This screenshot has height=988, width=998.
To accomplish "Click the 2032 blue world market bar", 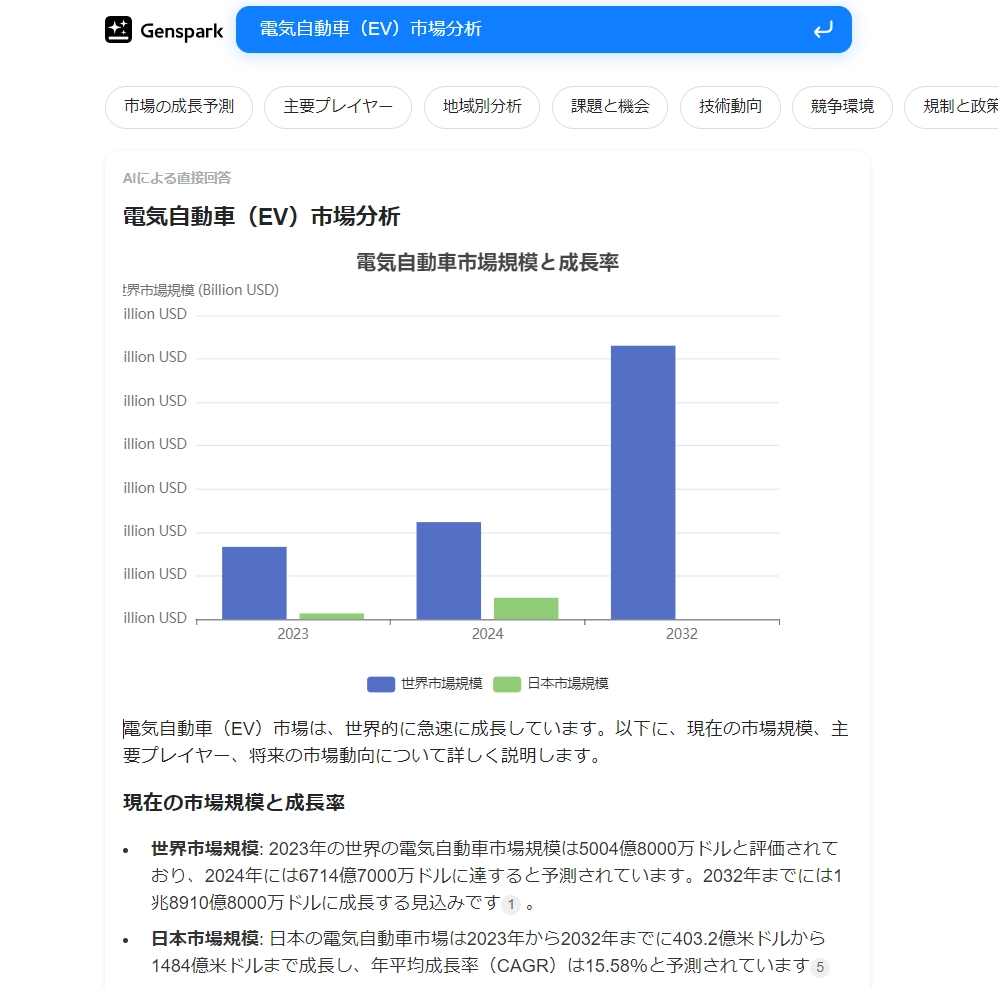I will tap(643, 483).
